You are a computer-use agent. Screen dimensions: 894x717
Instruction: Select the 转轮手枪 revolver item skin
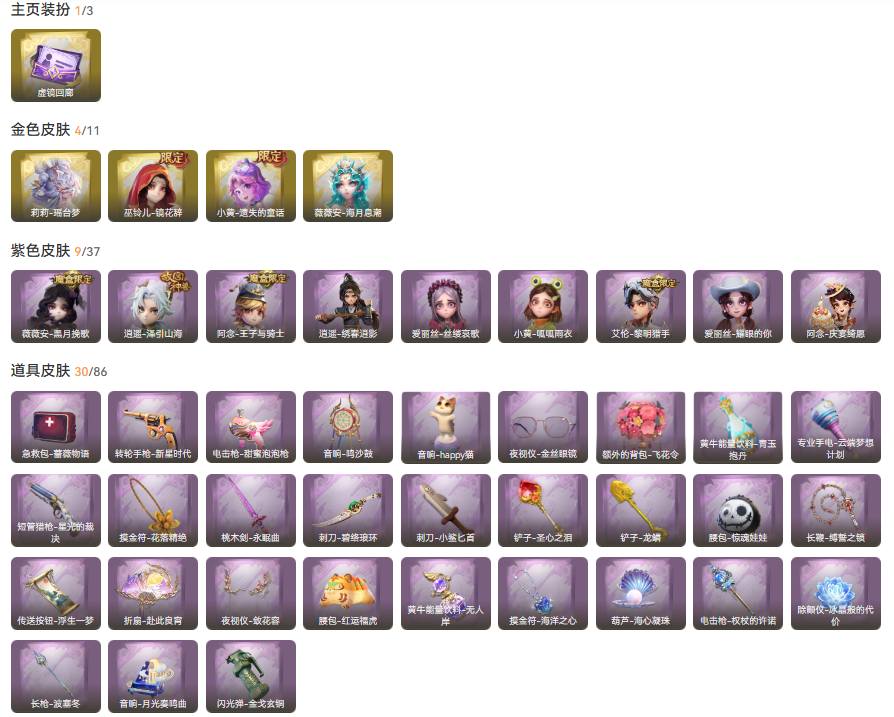click(153, 427)
